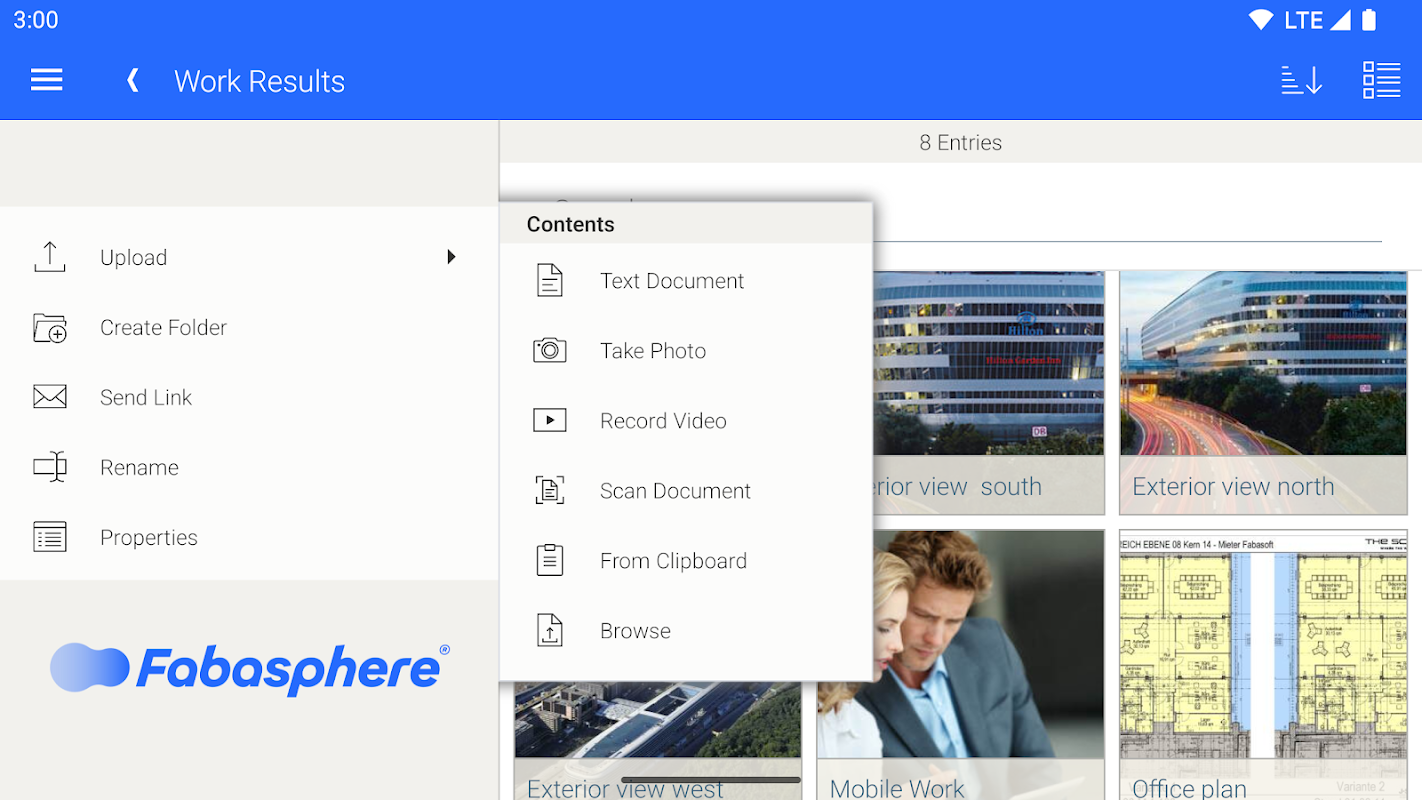Open the Exterior view north thumbnail

click(1263, 392)
